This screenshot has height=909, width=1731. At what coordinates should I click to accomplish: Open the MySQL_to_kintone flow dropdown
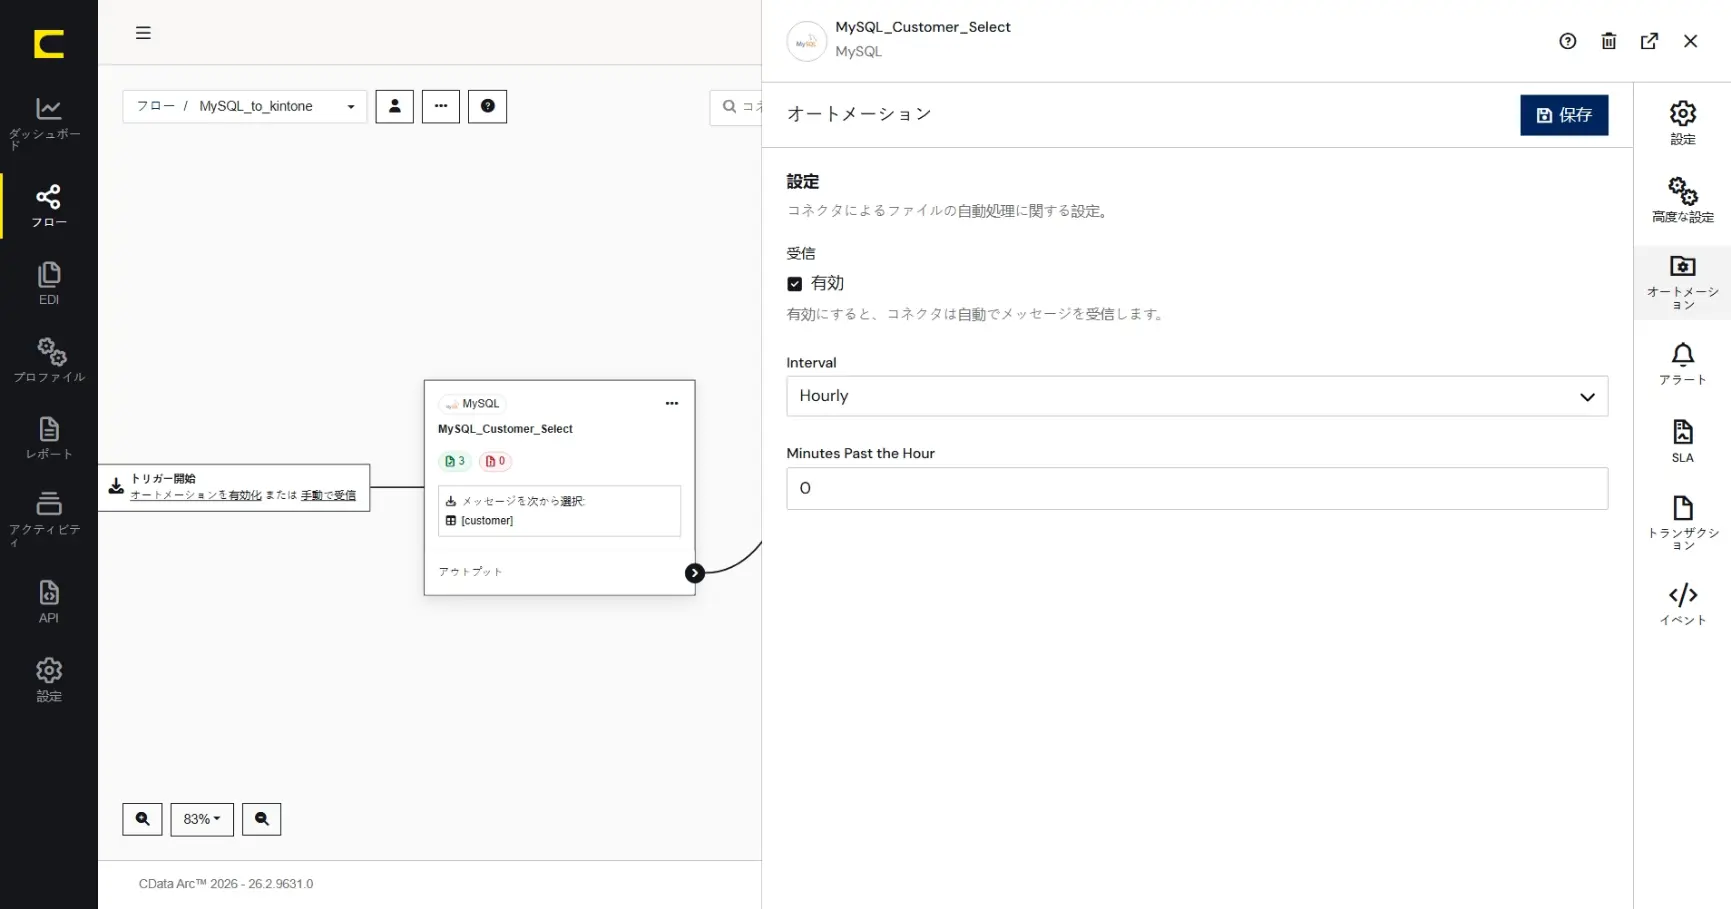point(245,106)
